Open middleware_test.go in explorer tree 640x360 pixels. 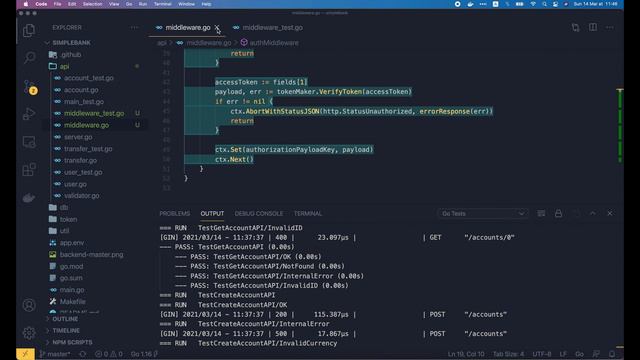pyautogui.click(x=94, y=113)
